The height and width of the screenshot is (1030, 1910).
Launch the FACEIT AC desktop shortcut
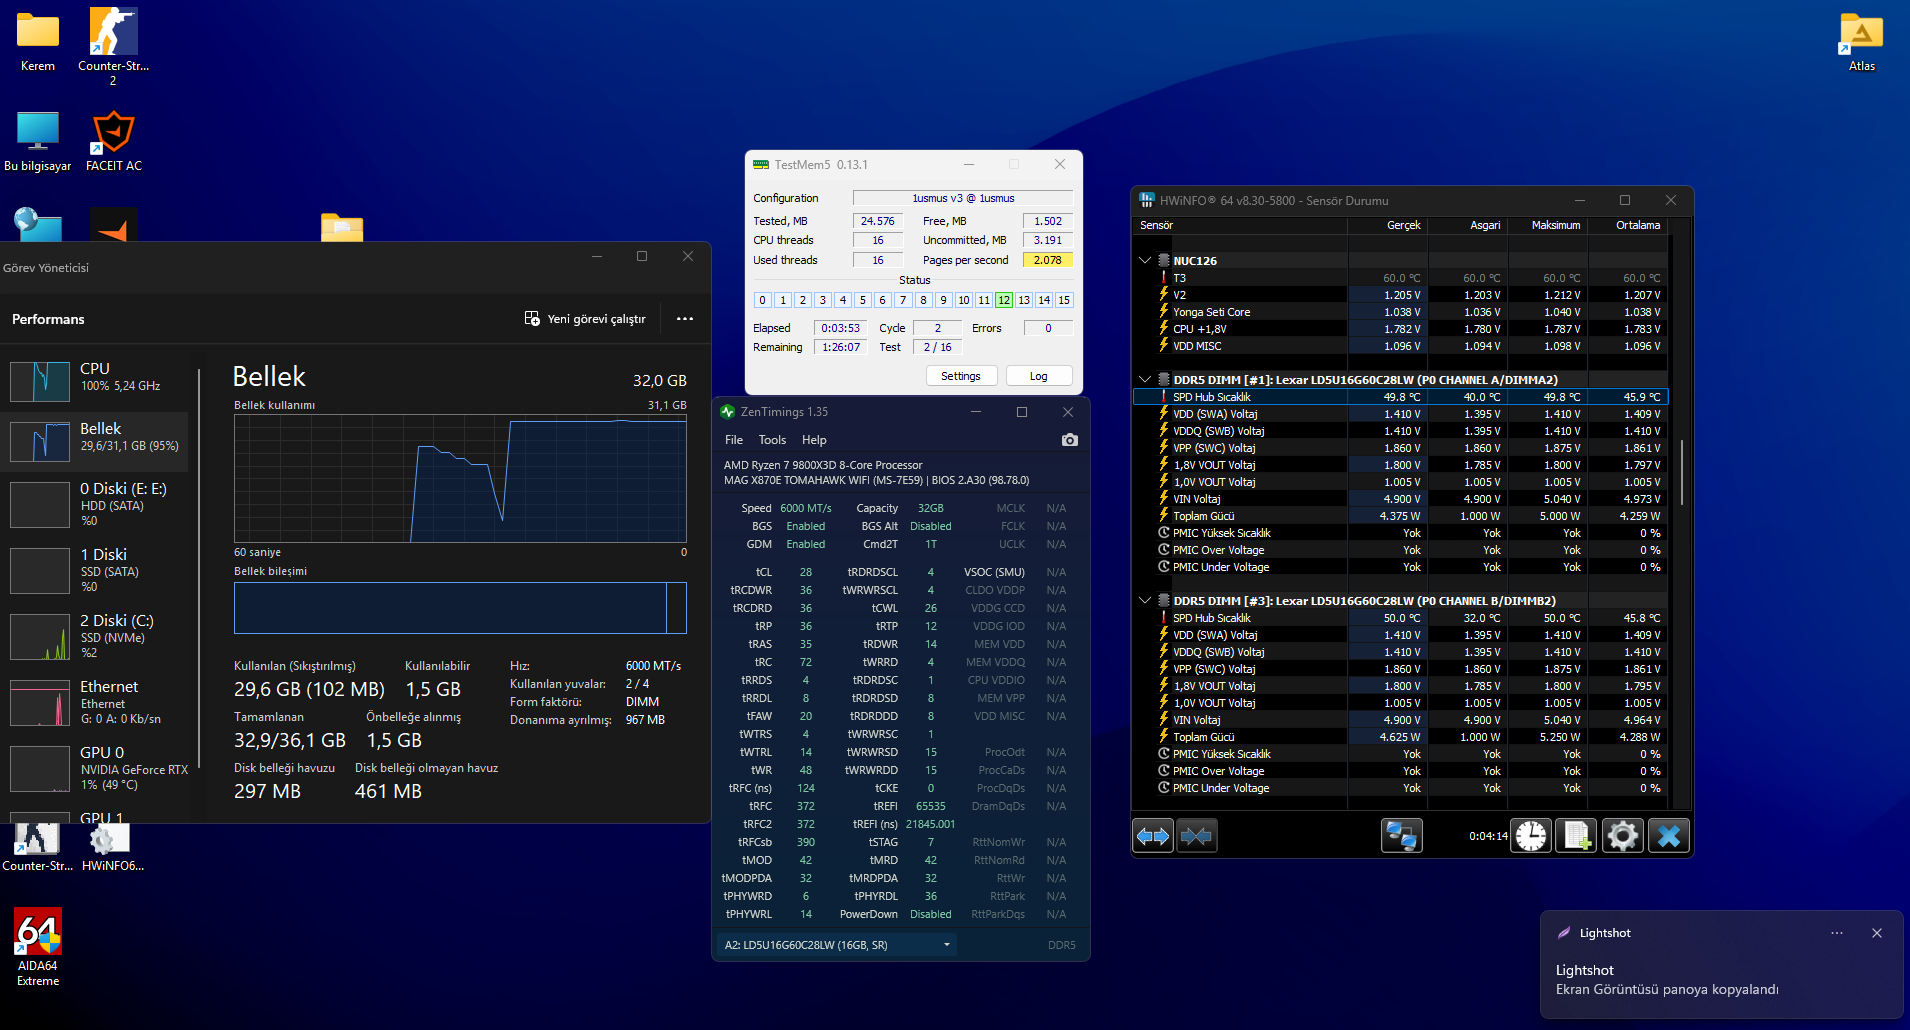[x=113, y=141]
